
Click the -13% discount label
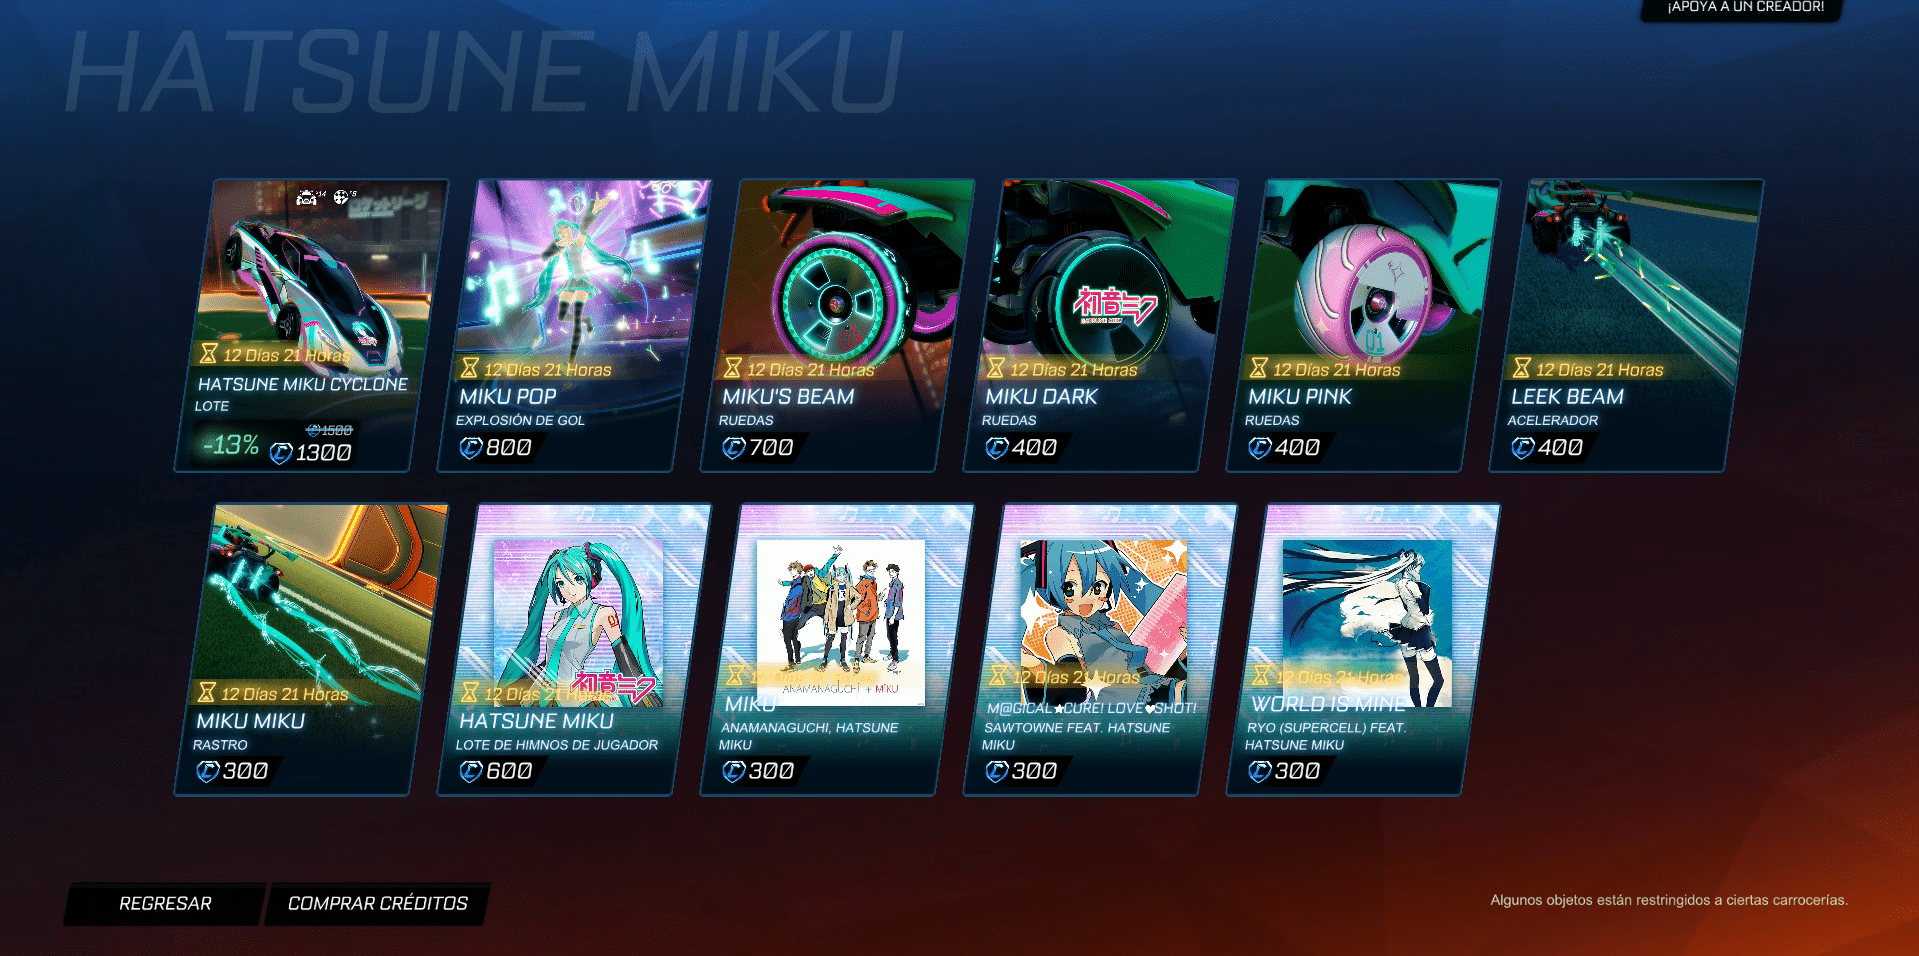[x=230, y=445]
